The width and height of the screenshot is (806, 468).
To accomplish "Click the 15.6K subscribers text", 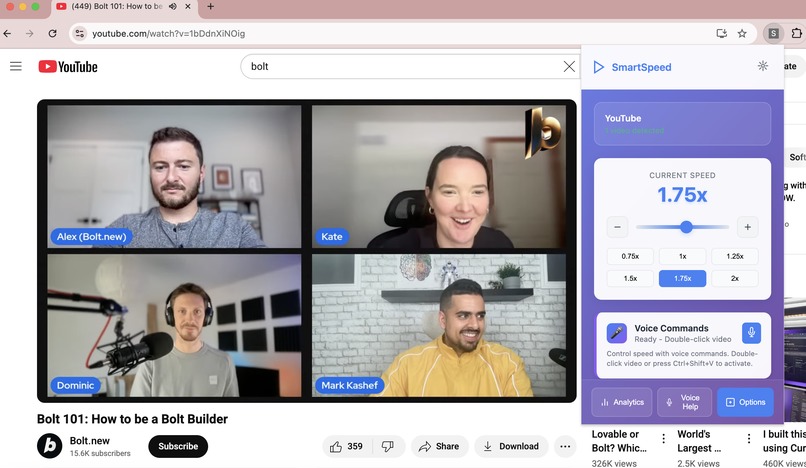I will tap(100, 454).
